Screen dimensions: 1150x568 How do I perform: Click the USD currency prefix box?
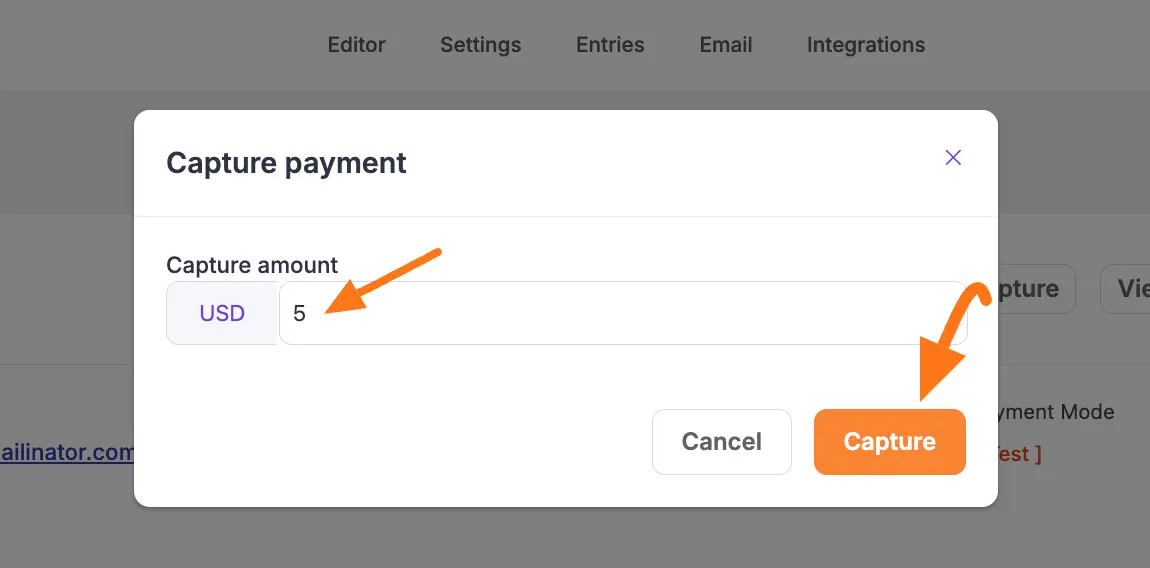pos(222,313)
